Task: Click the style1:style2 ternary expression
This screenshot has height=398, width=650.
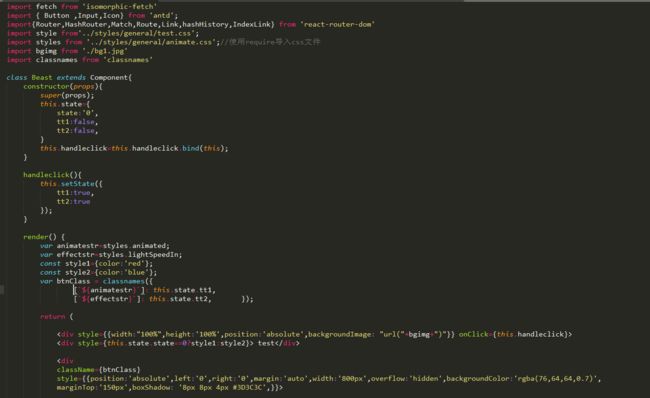Action: 218,343
